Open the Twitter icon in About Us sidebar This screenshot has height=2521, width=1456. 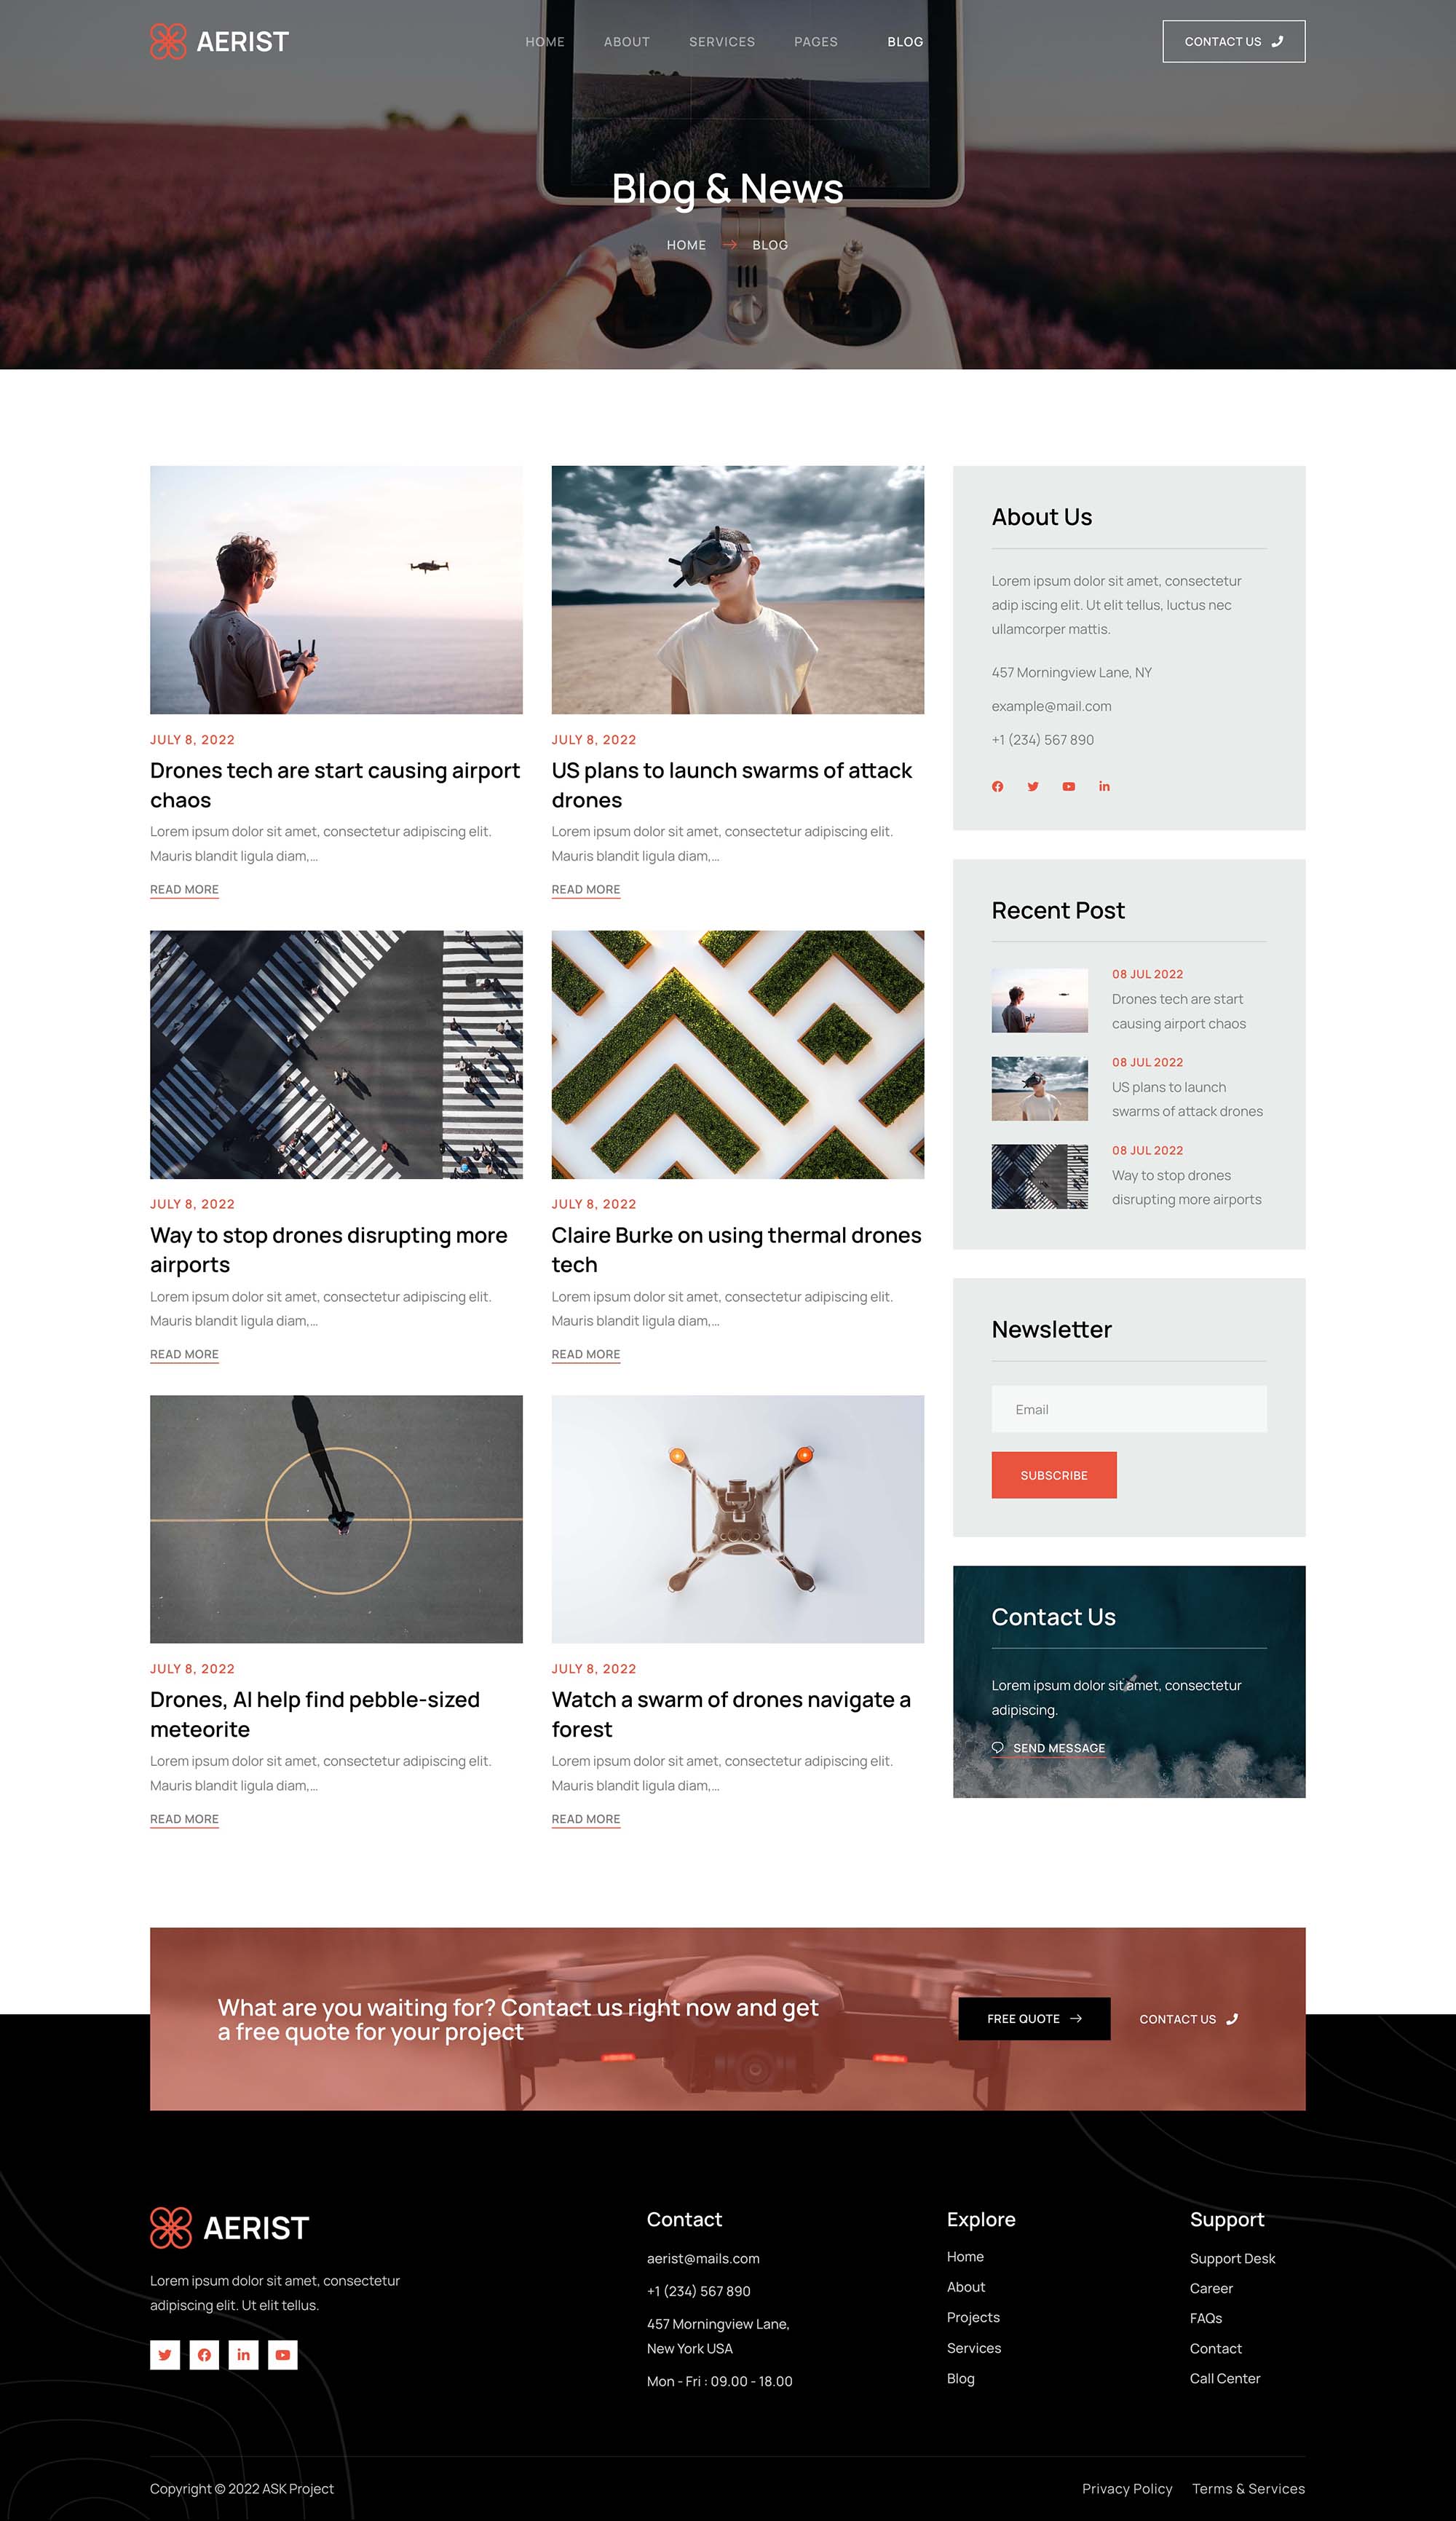click(x=1033, y=786)
